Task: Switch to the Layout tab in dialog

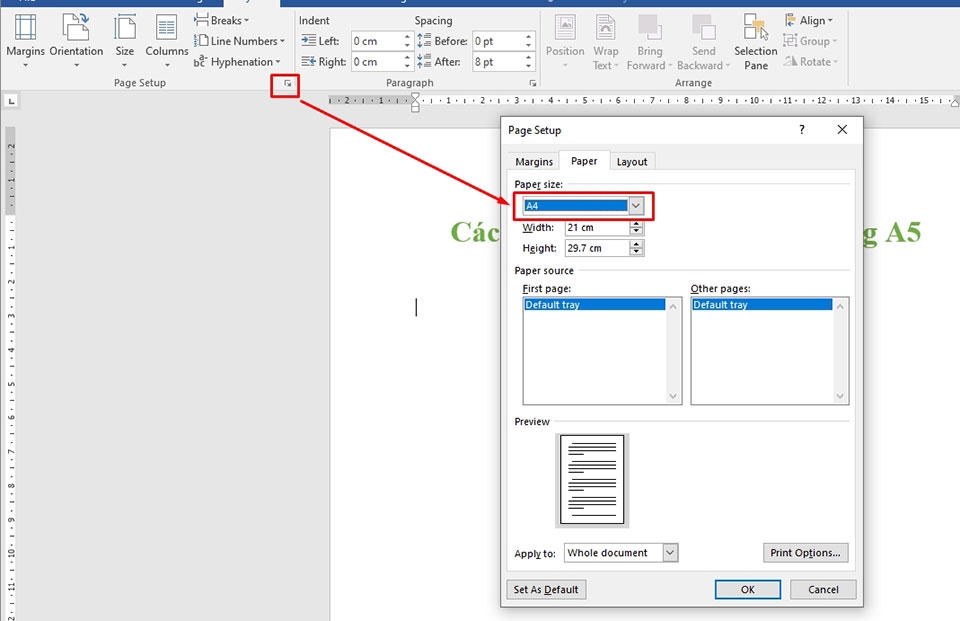Action: tap(631, 162)
